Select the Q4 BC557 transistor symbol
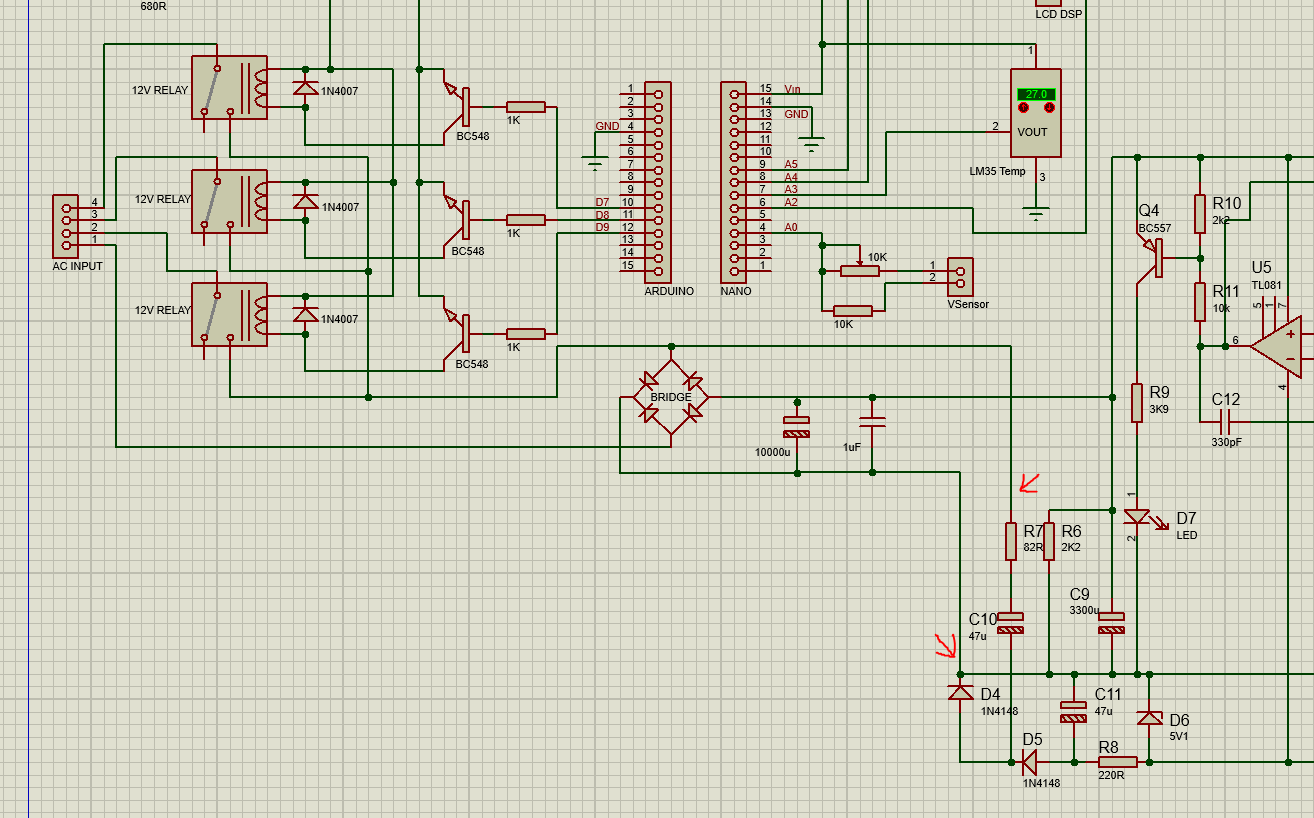 click(x=1150, y=258)
